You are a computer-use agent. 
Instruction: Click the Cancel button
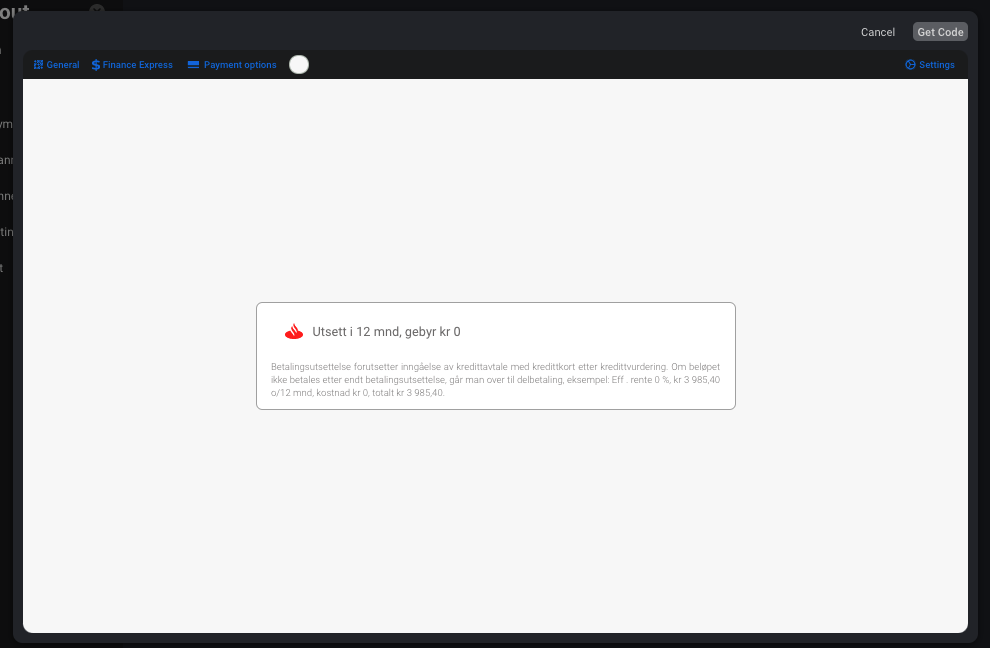pos(878,32)
